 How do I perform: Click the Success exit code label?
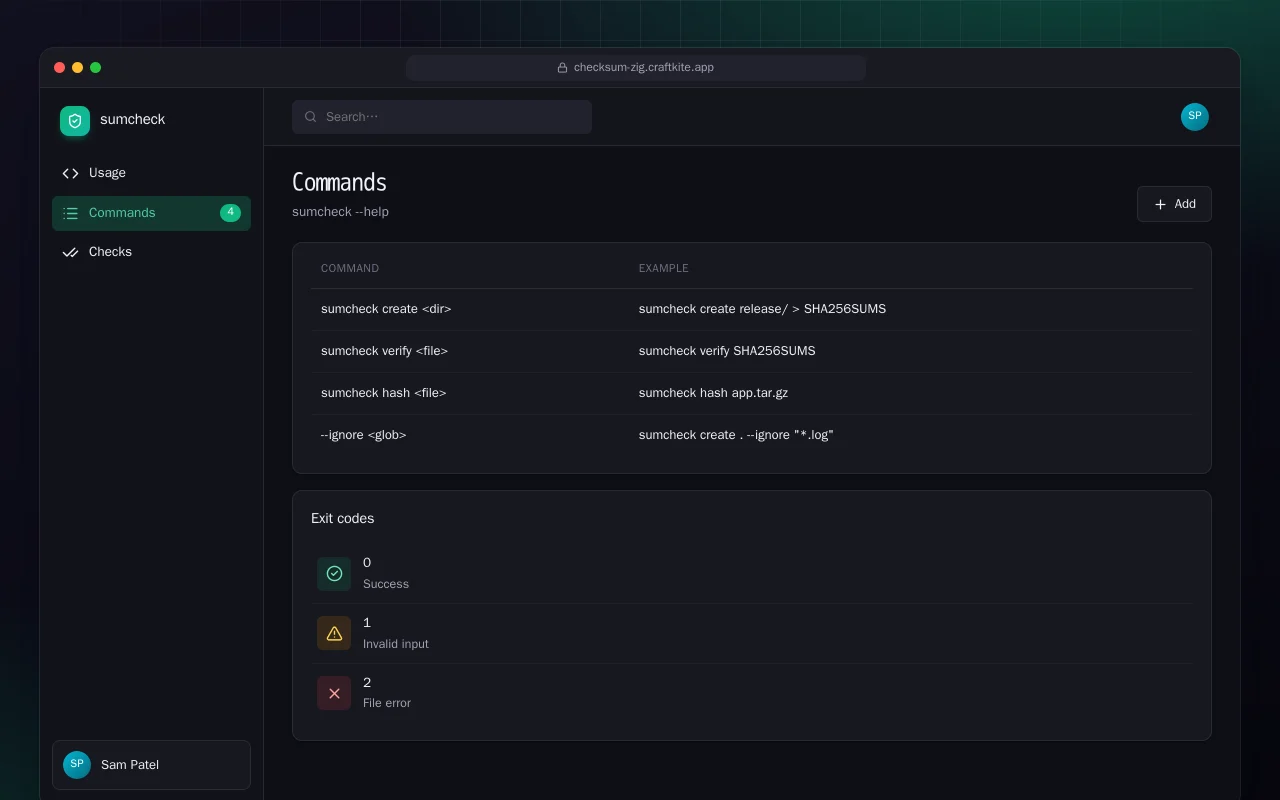(386, 584)
